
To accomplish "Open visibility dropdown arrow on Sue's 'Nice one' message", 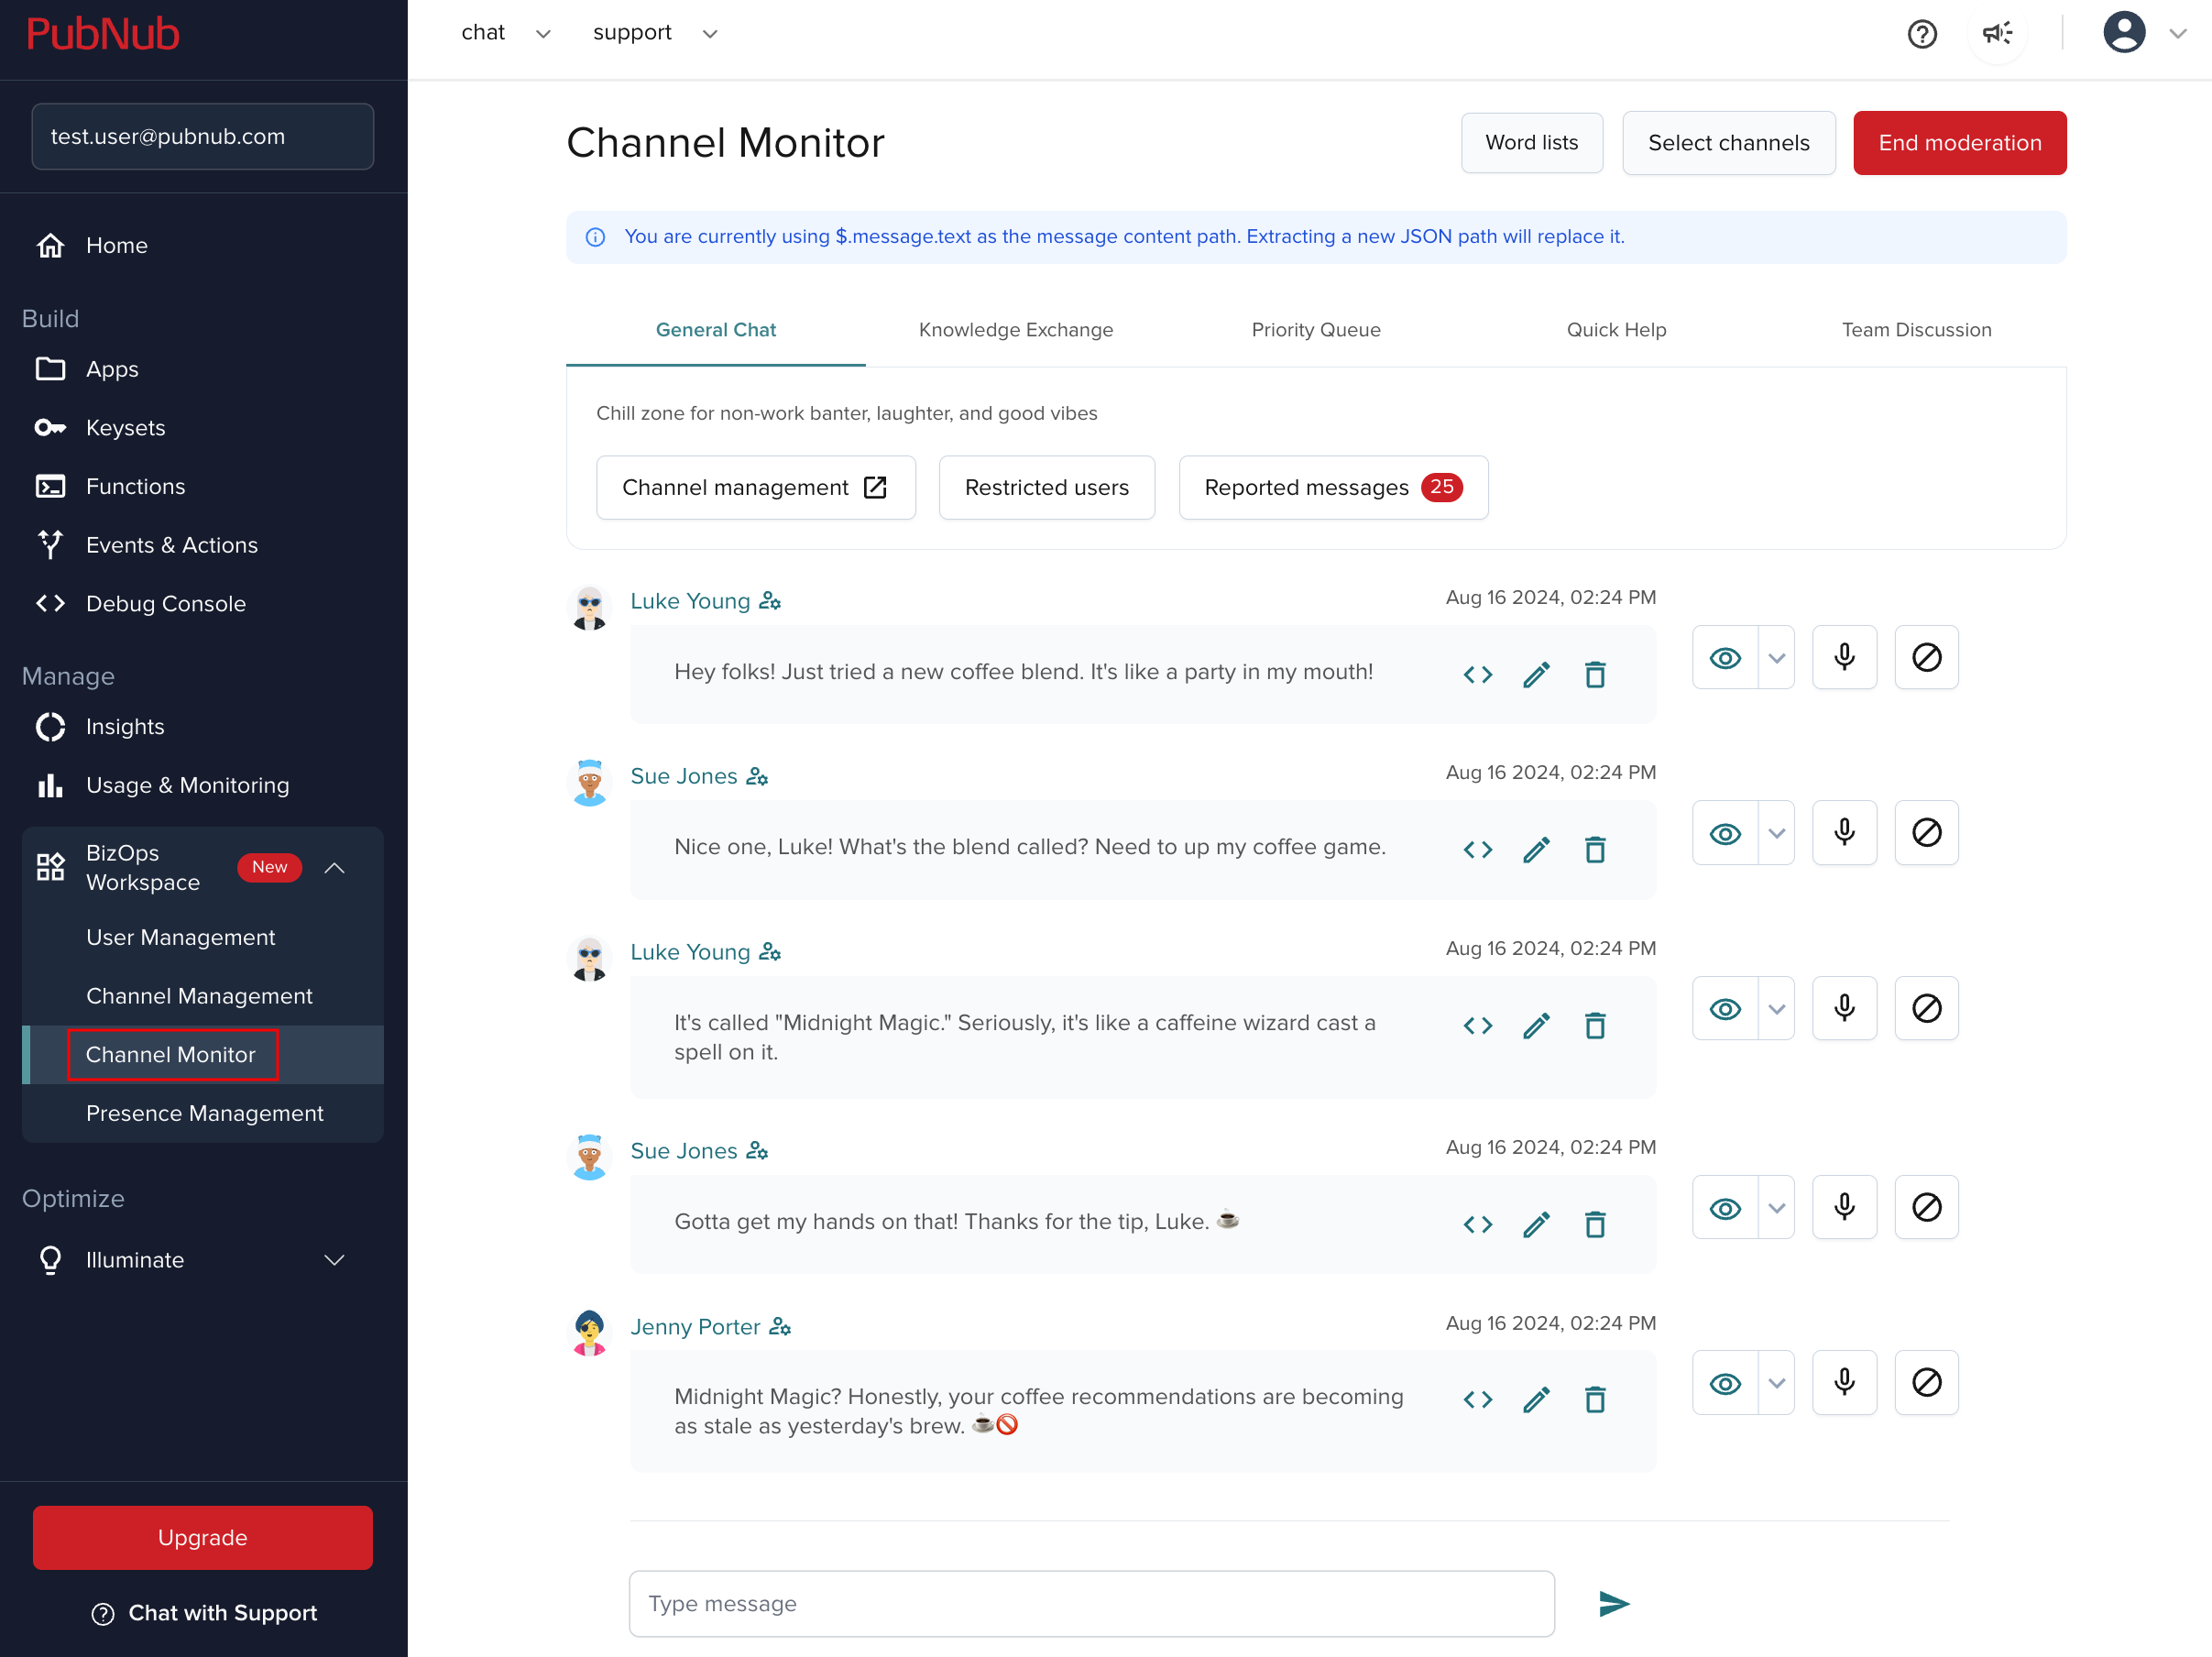I will pos(1776,832).
